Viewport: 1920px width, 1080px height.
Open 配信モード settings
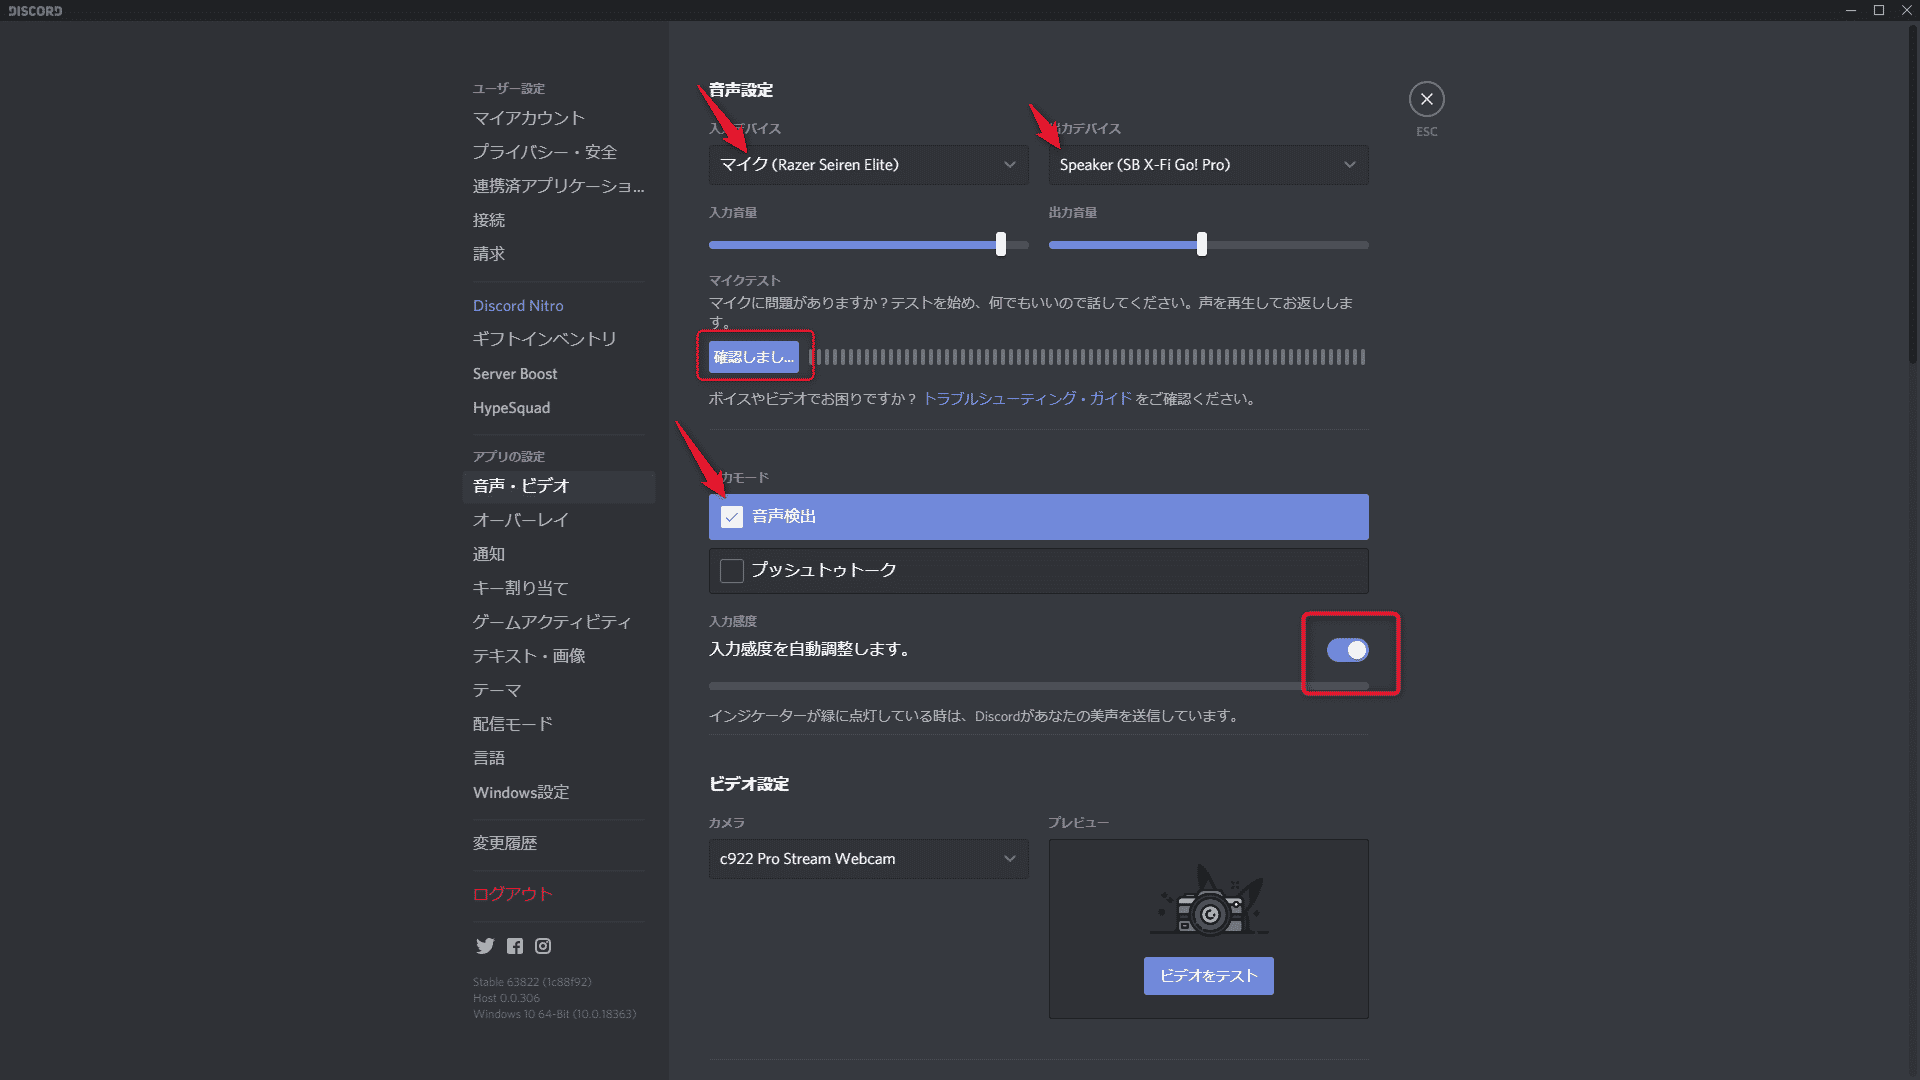(559, 724)
